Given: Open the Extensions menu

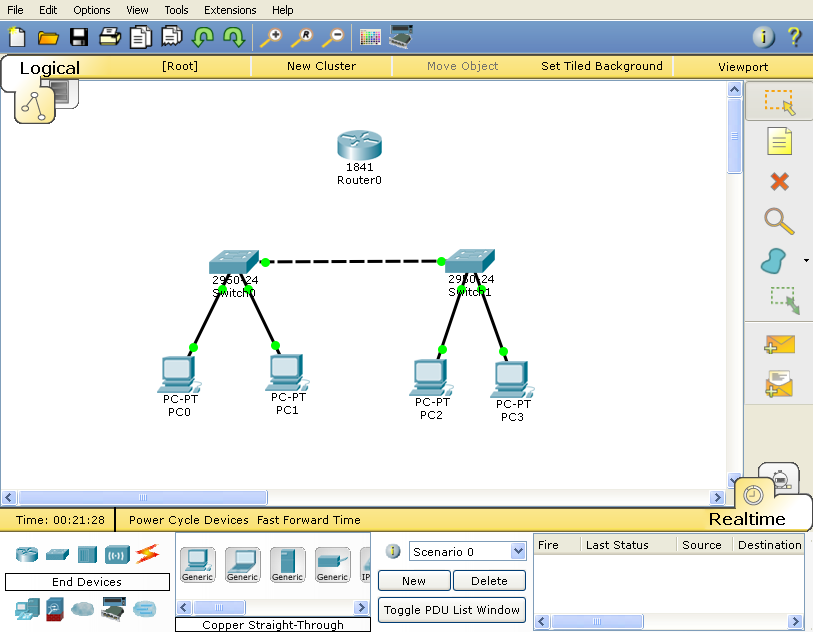Looking at the screenshot, I should [x=230, y=10].
